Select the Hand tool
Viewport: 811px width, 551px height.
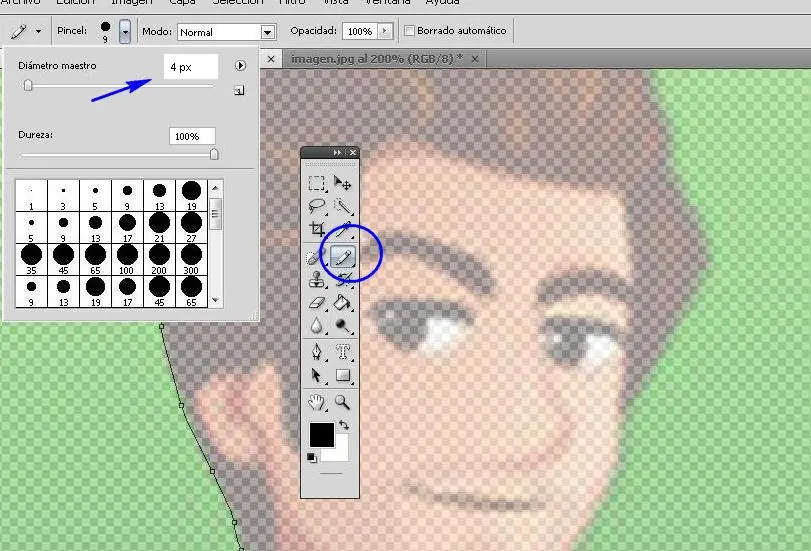pos(317,402)
